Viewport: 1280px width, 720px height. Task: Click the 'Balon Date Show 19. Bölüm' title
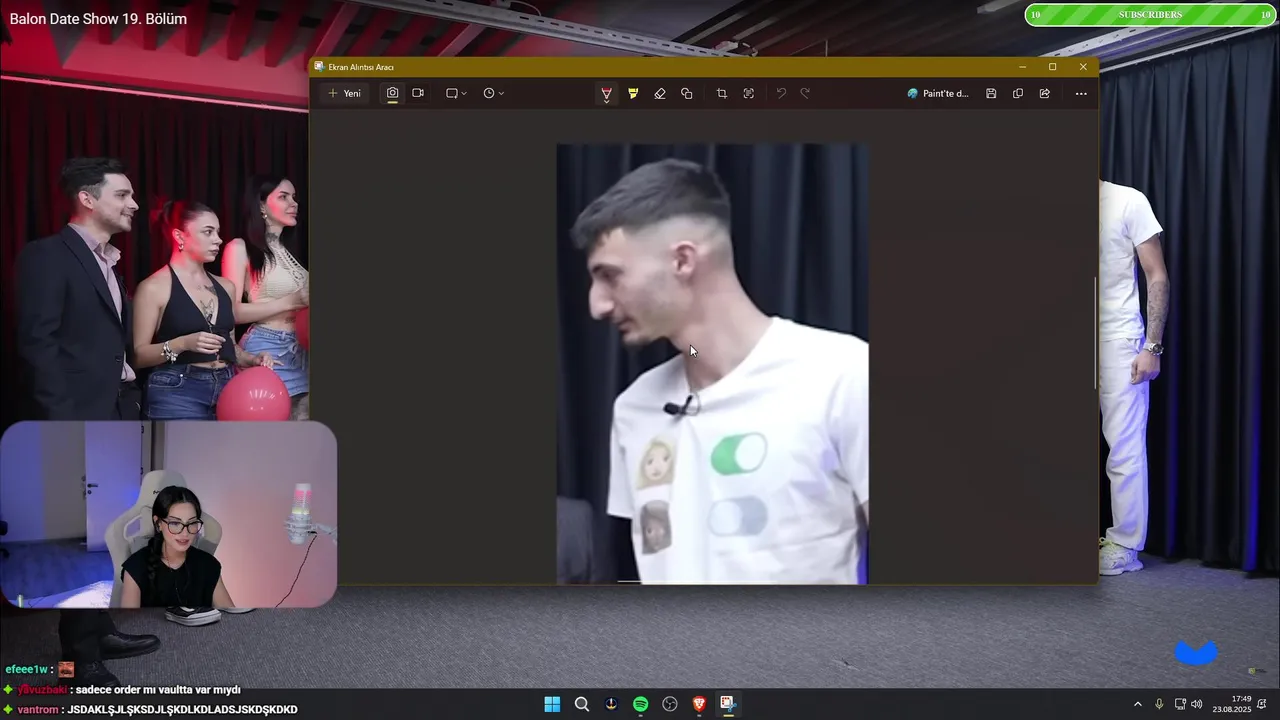98,19
